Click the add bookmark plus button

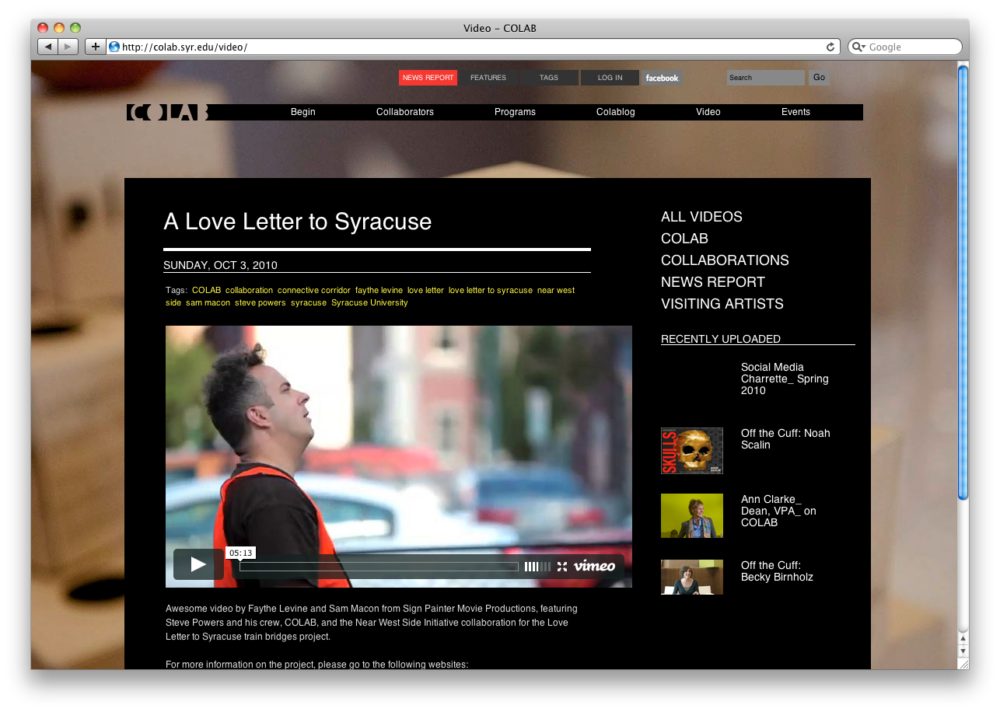tap(95, 47)
